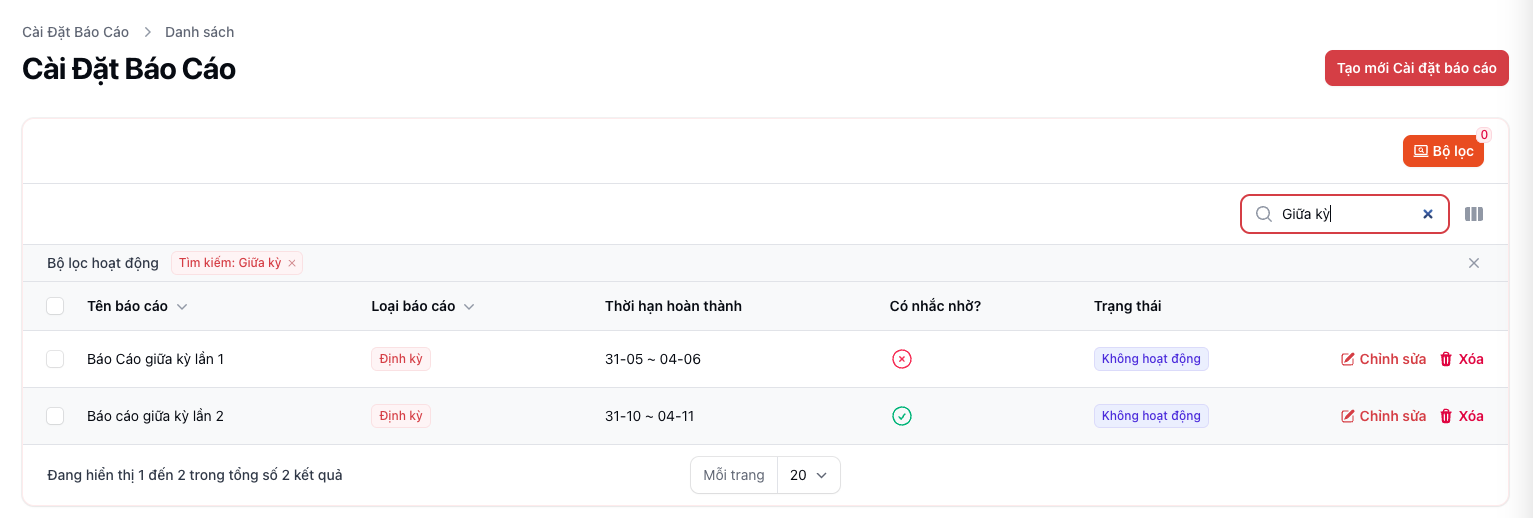
Task: Click the search magnifier icon
Action: coord(1264,214)
